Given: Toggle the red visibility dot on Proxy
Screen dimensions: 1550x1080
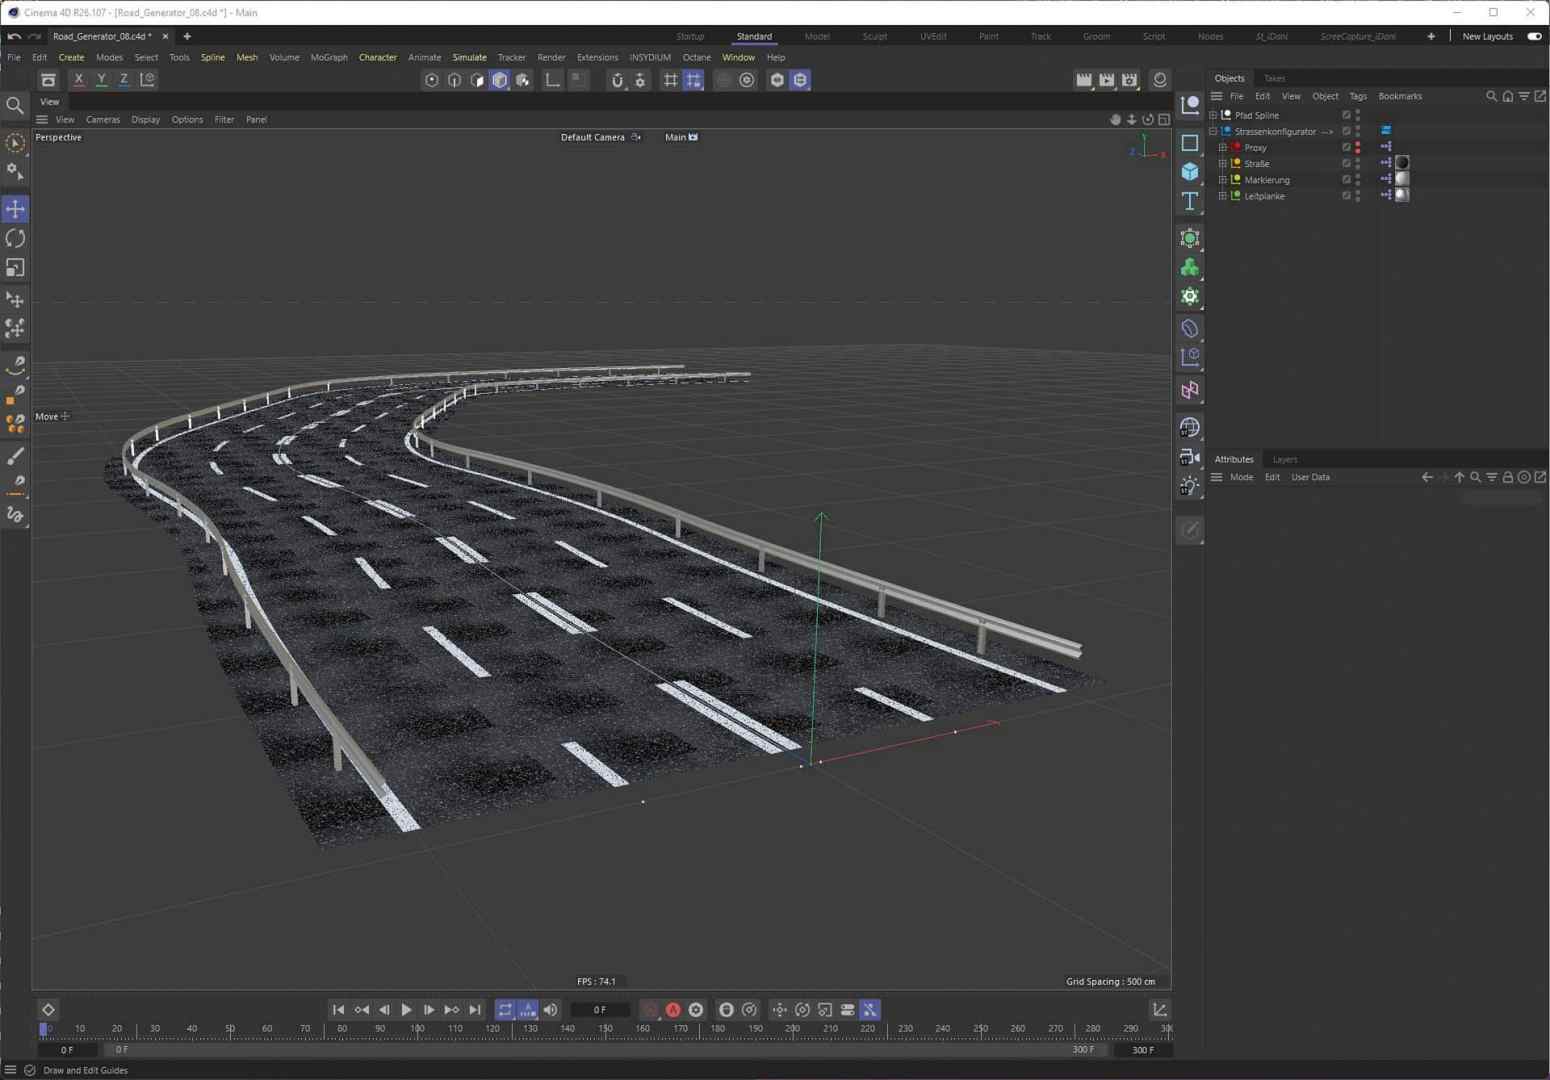Looking at the screenshot, I should (1357, 145).
